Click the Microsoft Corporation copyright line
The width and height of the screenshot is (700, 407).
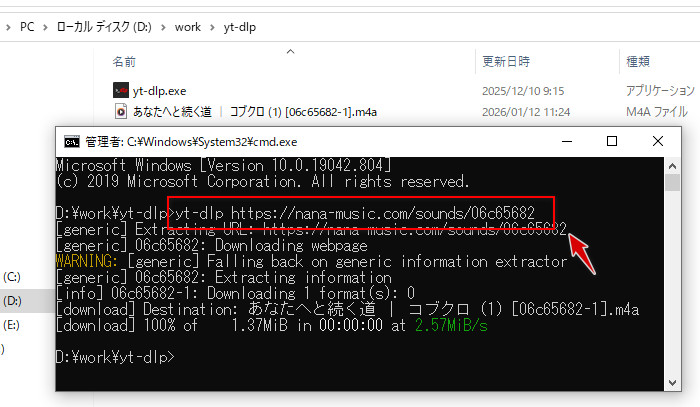(262, 182)
